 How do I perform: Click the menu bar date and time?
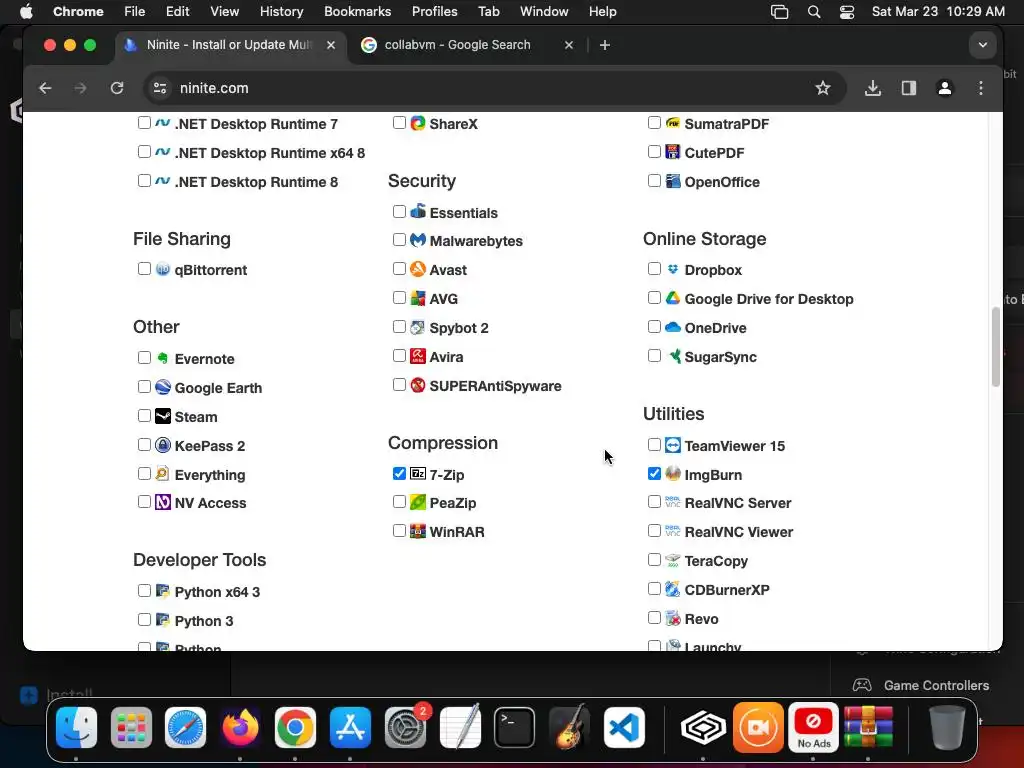(938, 11)
